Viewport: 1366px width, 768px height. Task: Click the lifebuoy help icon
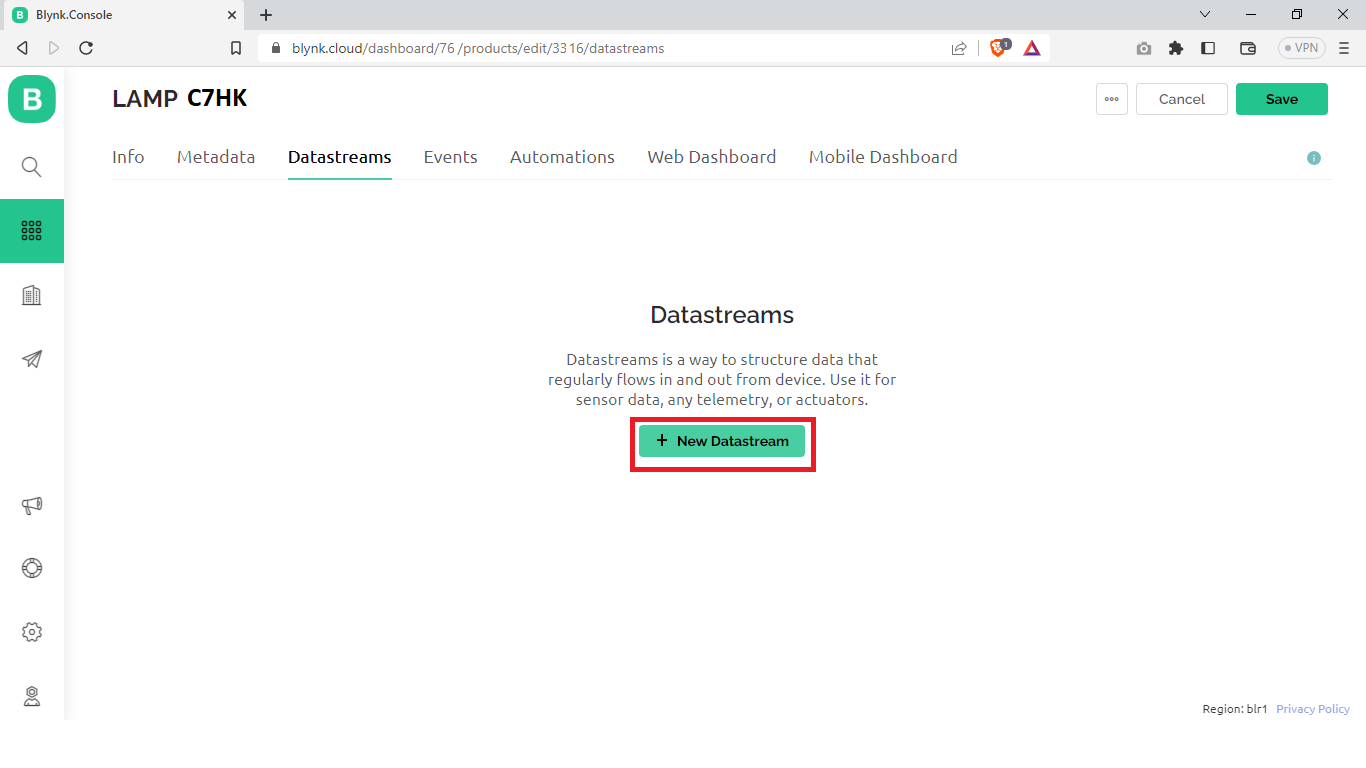32,568
